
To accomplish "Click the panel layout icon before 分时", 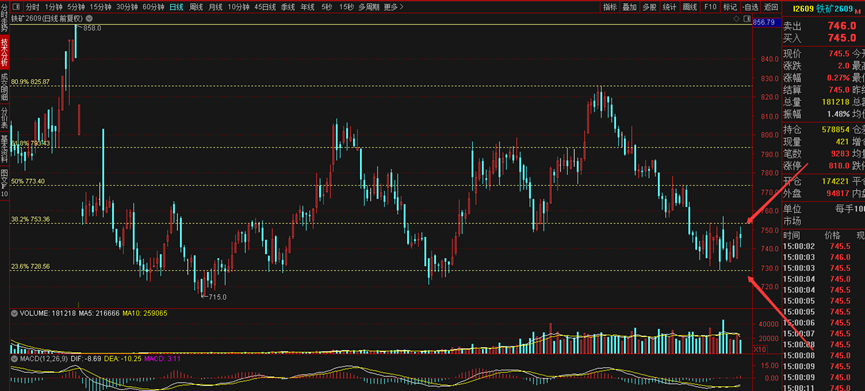I will pyautogui.click(x=15, y=7).
